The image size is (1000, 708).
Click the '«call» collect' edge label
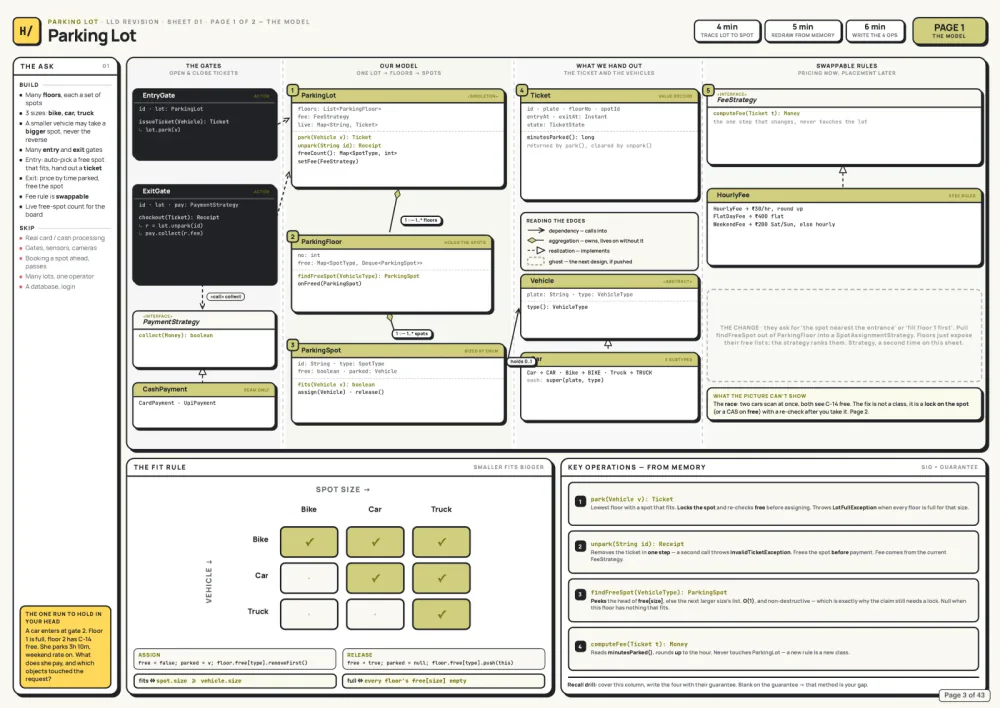pyautogui.click(x=226, y=297)
